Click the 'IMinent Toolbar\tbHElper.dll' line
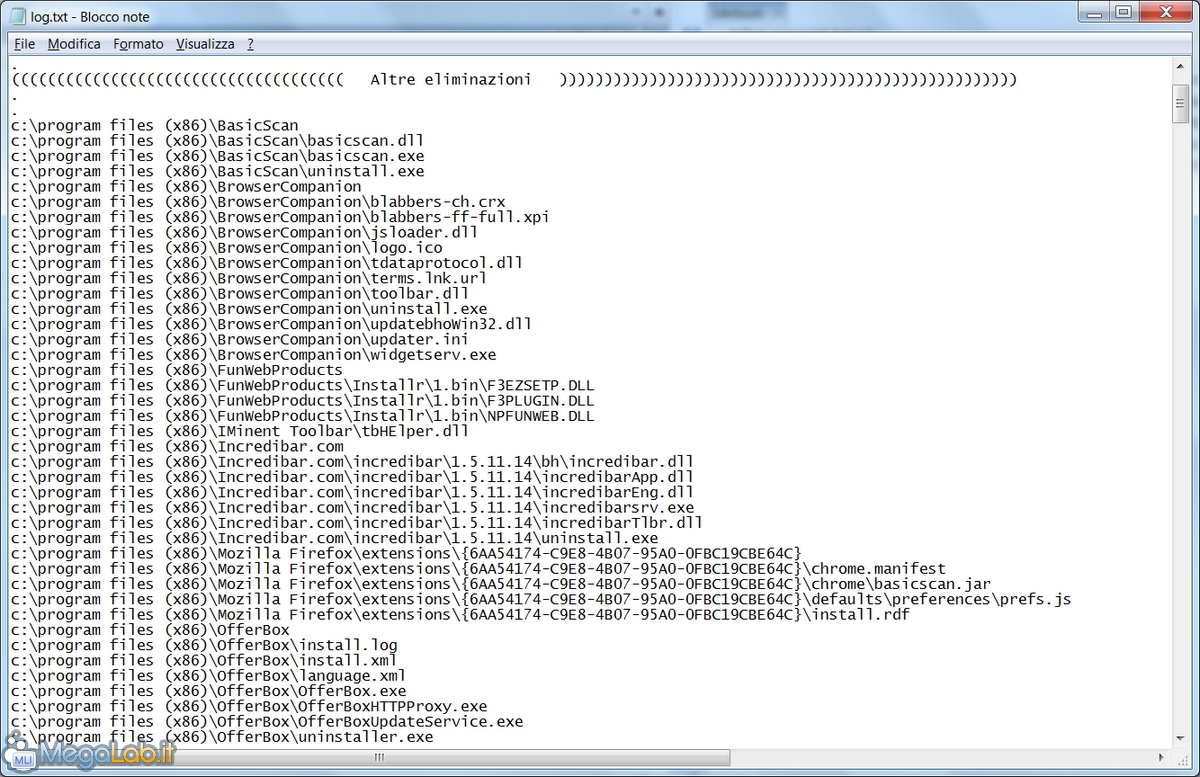This screenshot has height=777, width=1200. pyautogui.click(x=240, y=431)
